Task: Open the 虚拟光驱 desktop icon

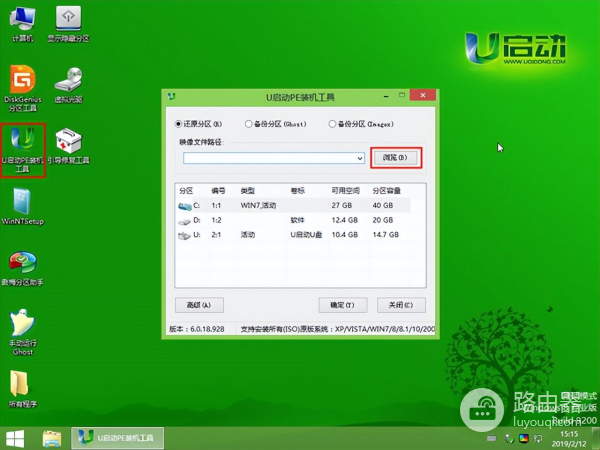Action: (68, 85)
